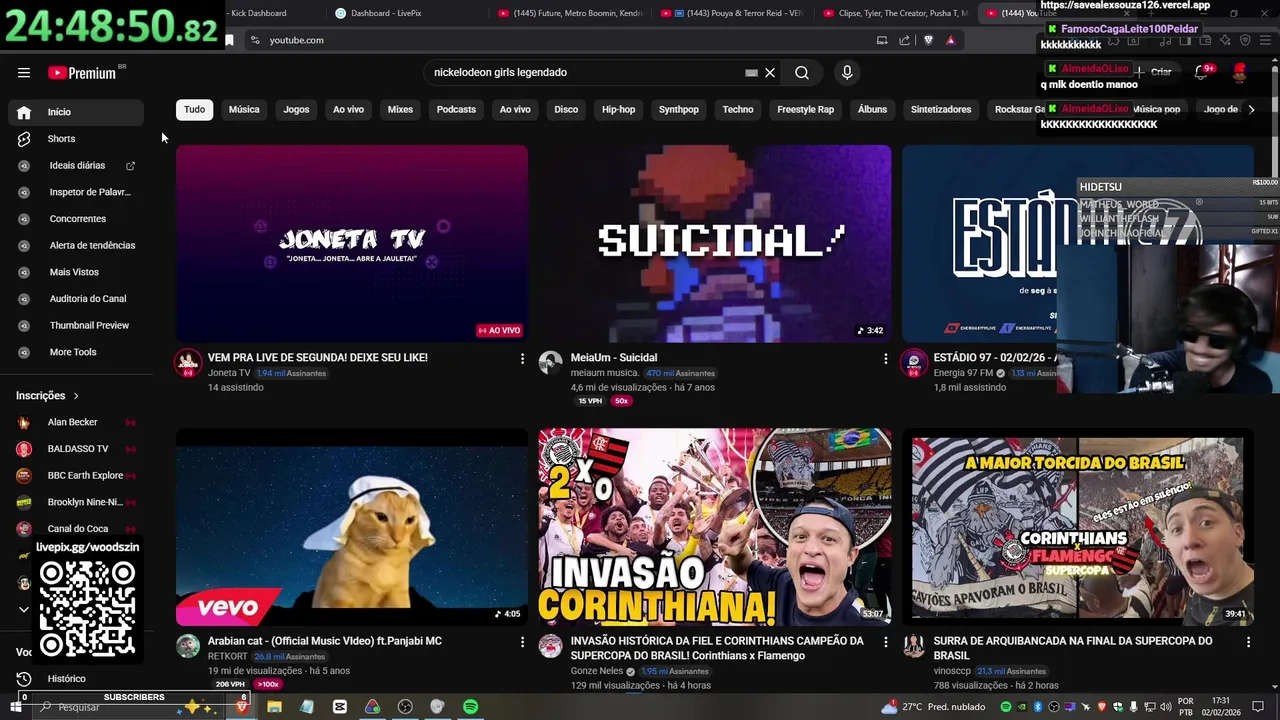Image resolution: width=1280 pixels, height=720 pixels.
Task: Start voice search with microphone
Action: pyautogui.click(x=847, y=73)
